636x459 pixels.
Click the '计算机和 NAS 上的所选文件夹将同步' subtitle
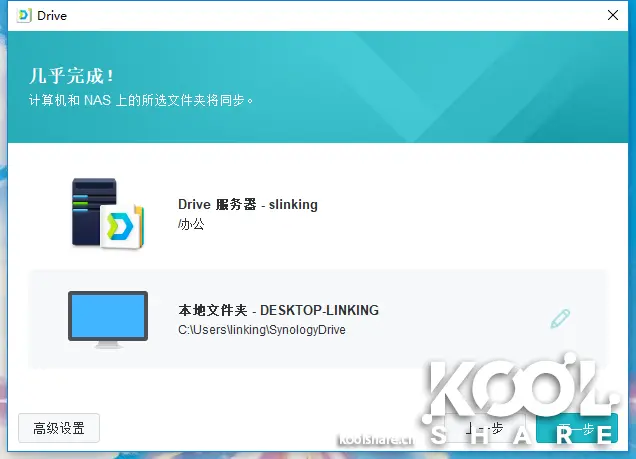click(141, 100)
